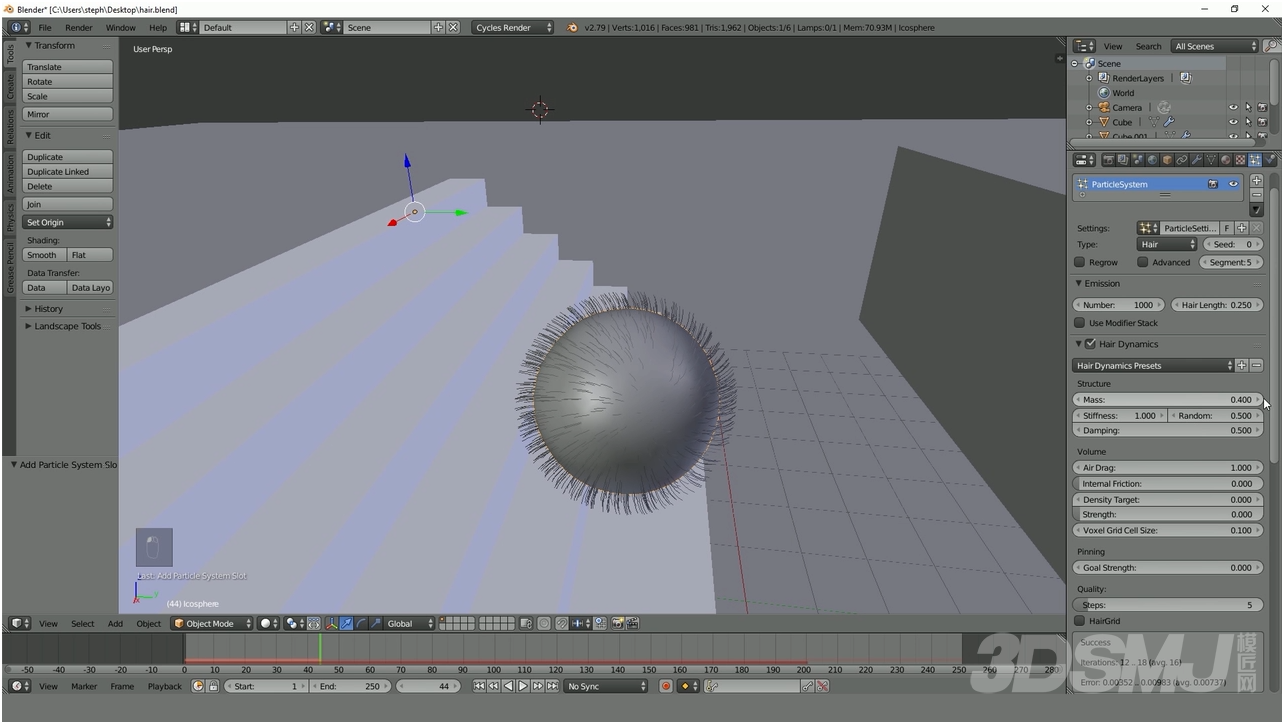Uncheck the Hair Dynamics checkbox
The width and height of the screenshot is (1284, 724).
tap(1091, 344)
